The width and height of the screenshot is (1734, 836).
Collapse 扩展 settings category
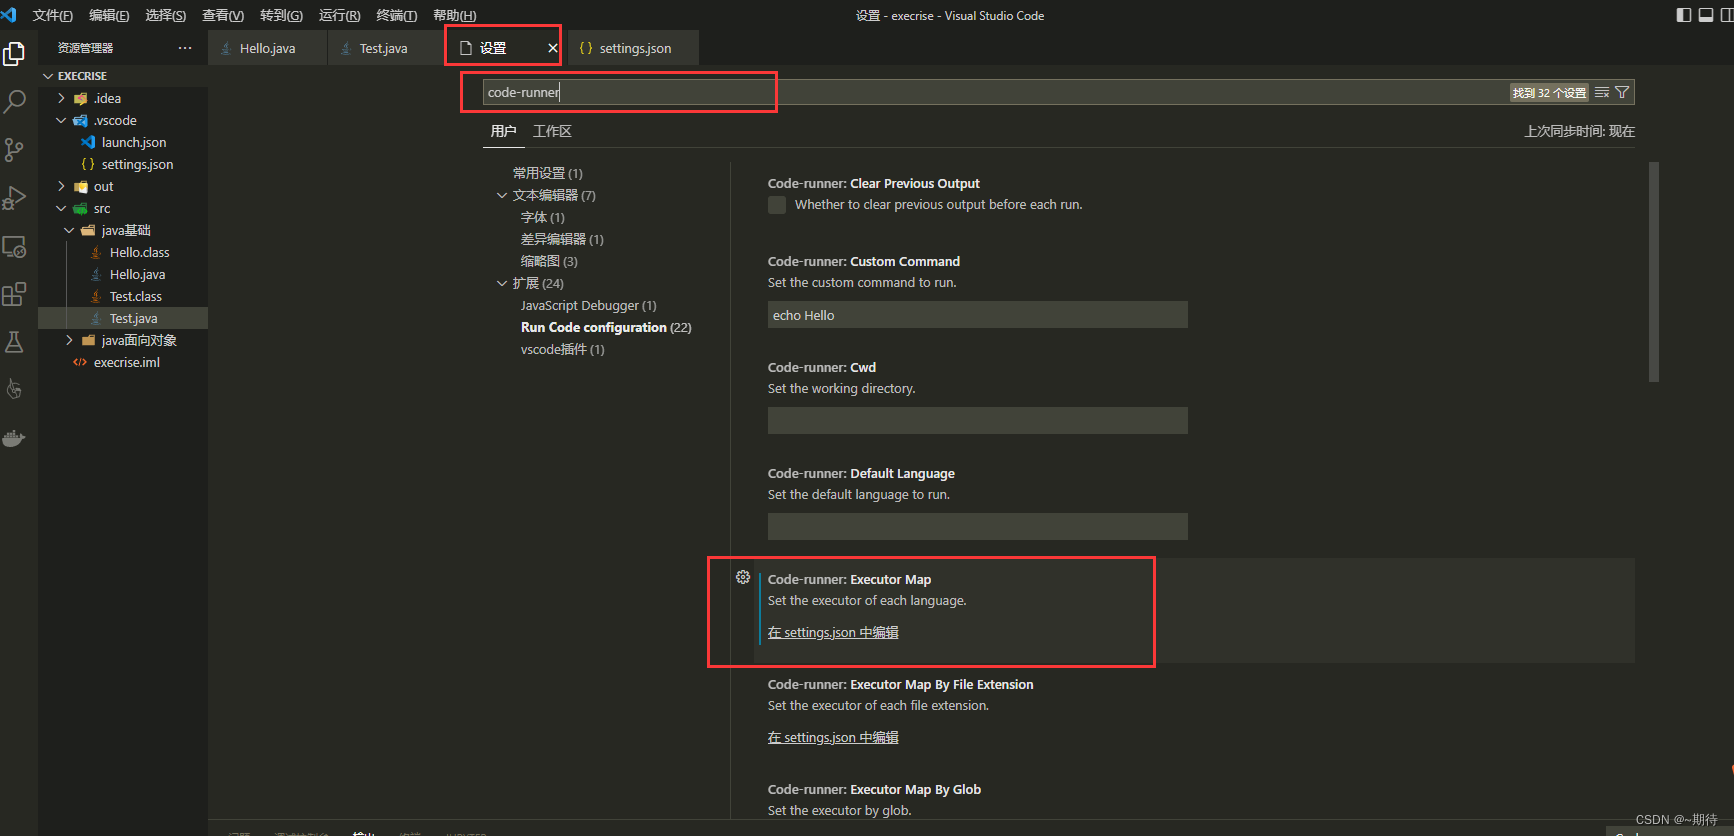point(502,283)
